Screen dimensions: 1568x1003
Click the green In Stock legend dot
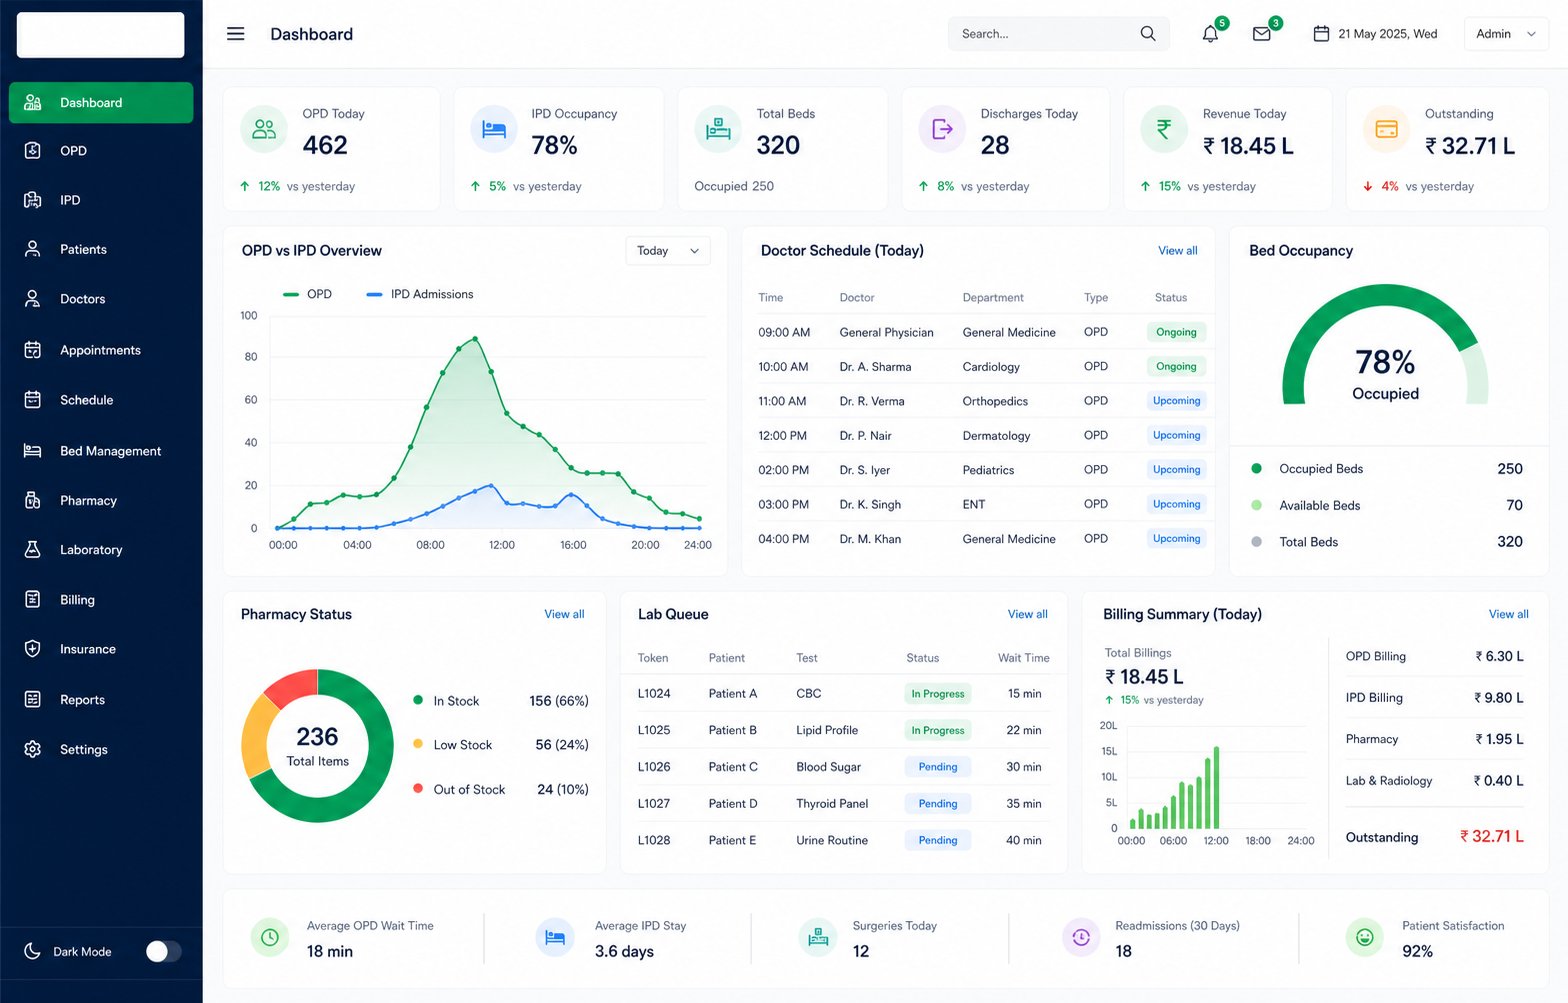(x=418, y=700)
